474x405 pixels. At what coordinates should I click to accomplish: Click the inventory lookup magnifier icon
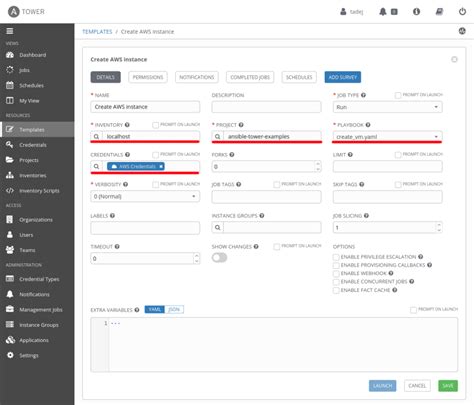96,136
